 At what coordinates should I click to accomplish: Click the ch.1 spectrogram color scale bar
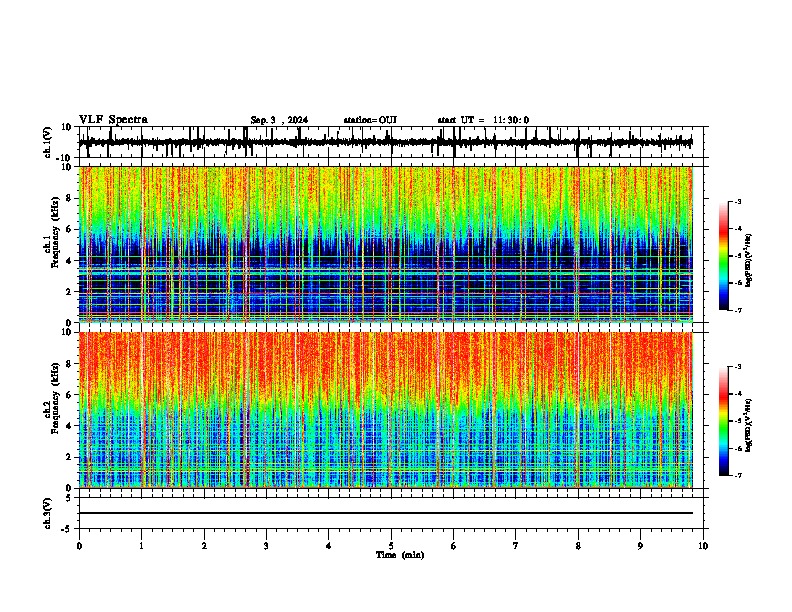pos(723,256)
